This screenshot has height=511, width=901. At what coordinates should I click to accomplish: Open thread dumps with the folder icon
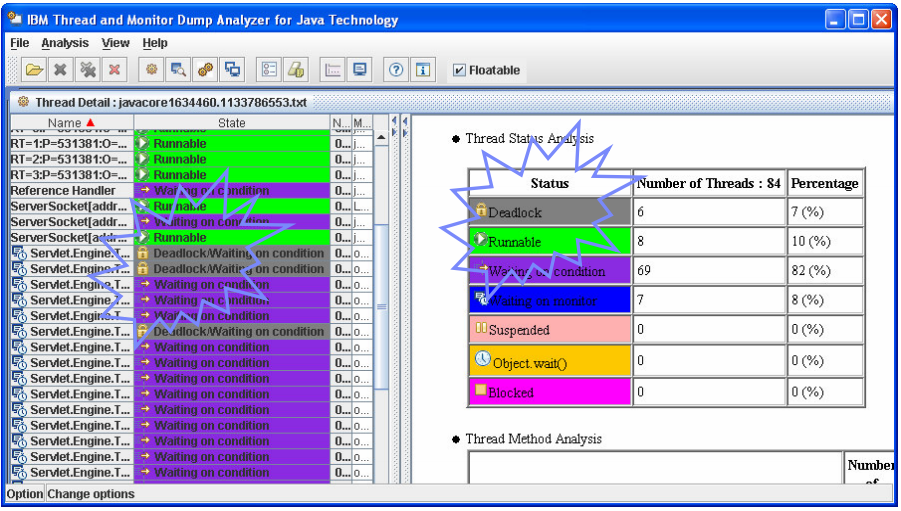click(34, 70)
